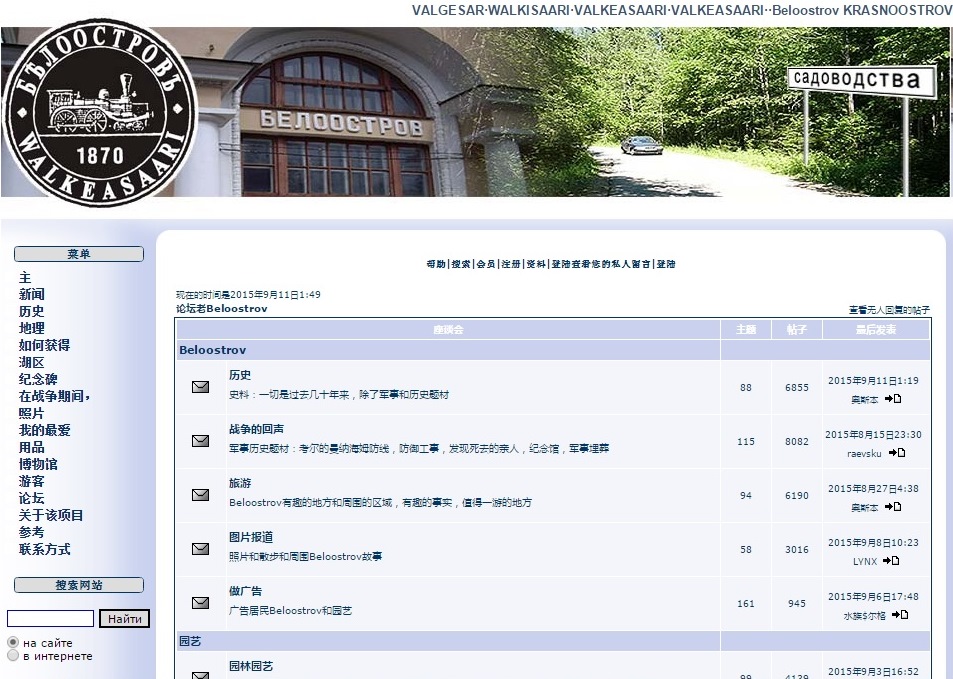Click the envelope icon beside 战争的回声 forum

pyautogui.click(x=200, y=441)
